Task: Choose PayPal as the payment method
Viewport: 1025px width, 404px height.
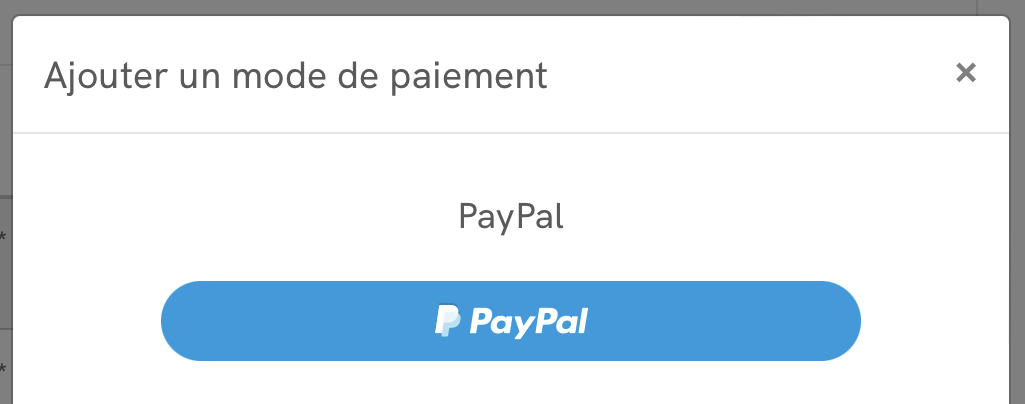Action: [511, 321]
